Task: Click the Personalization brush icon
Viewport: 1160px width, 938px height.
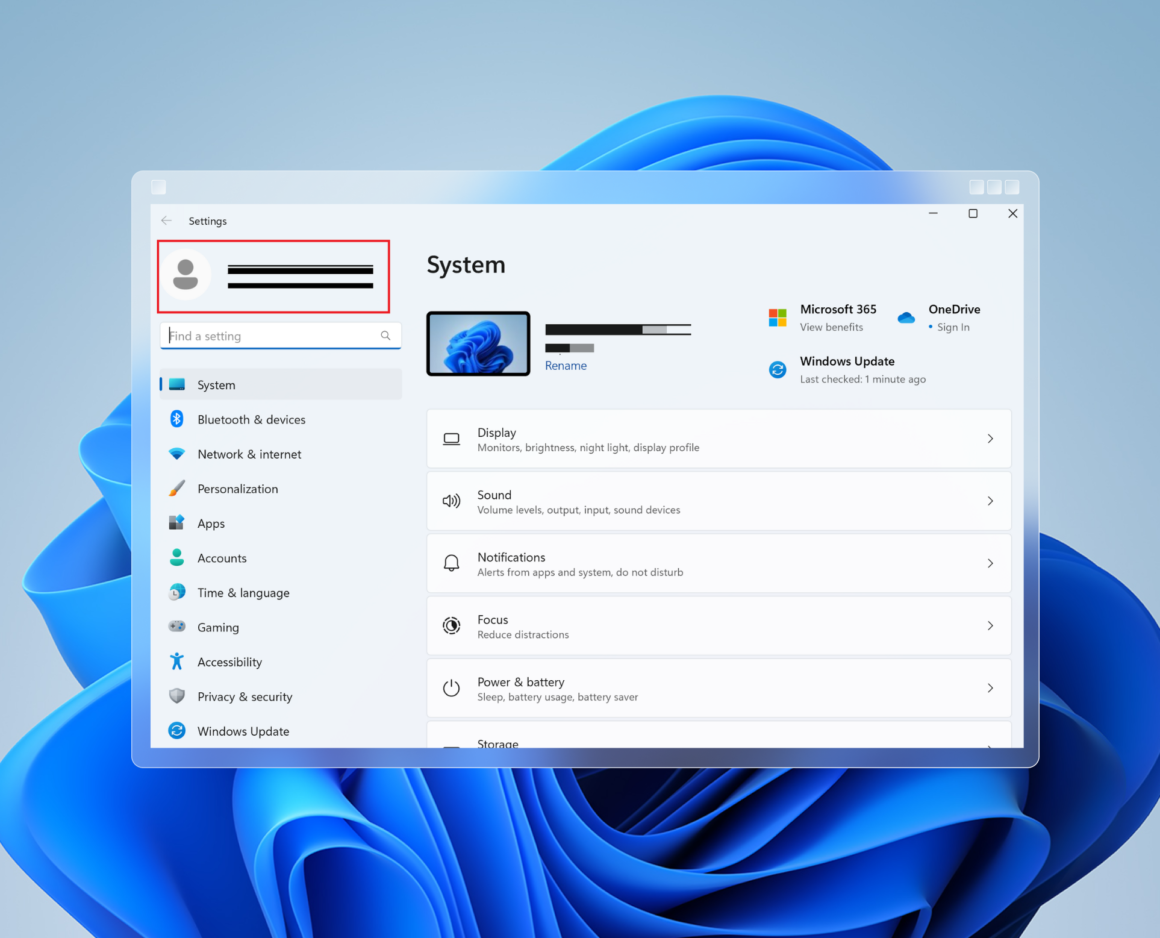Action: point(179,488)
